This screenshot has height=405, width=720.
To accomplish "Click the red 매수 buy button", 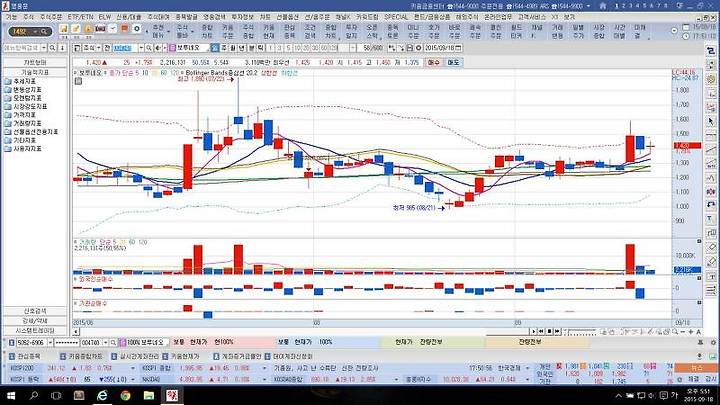I will coord(433,62).
